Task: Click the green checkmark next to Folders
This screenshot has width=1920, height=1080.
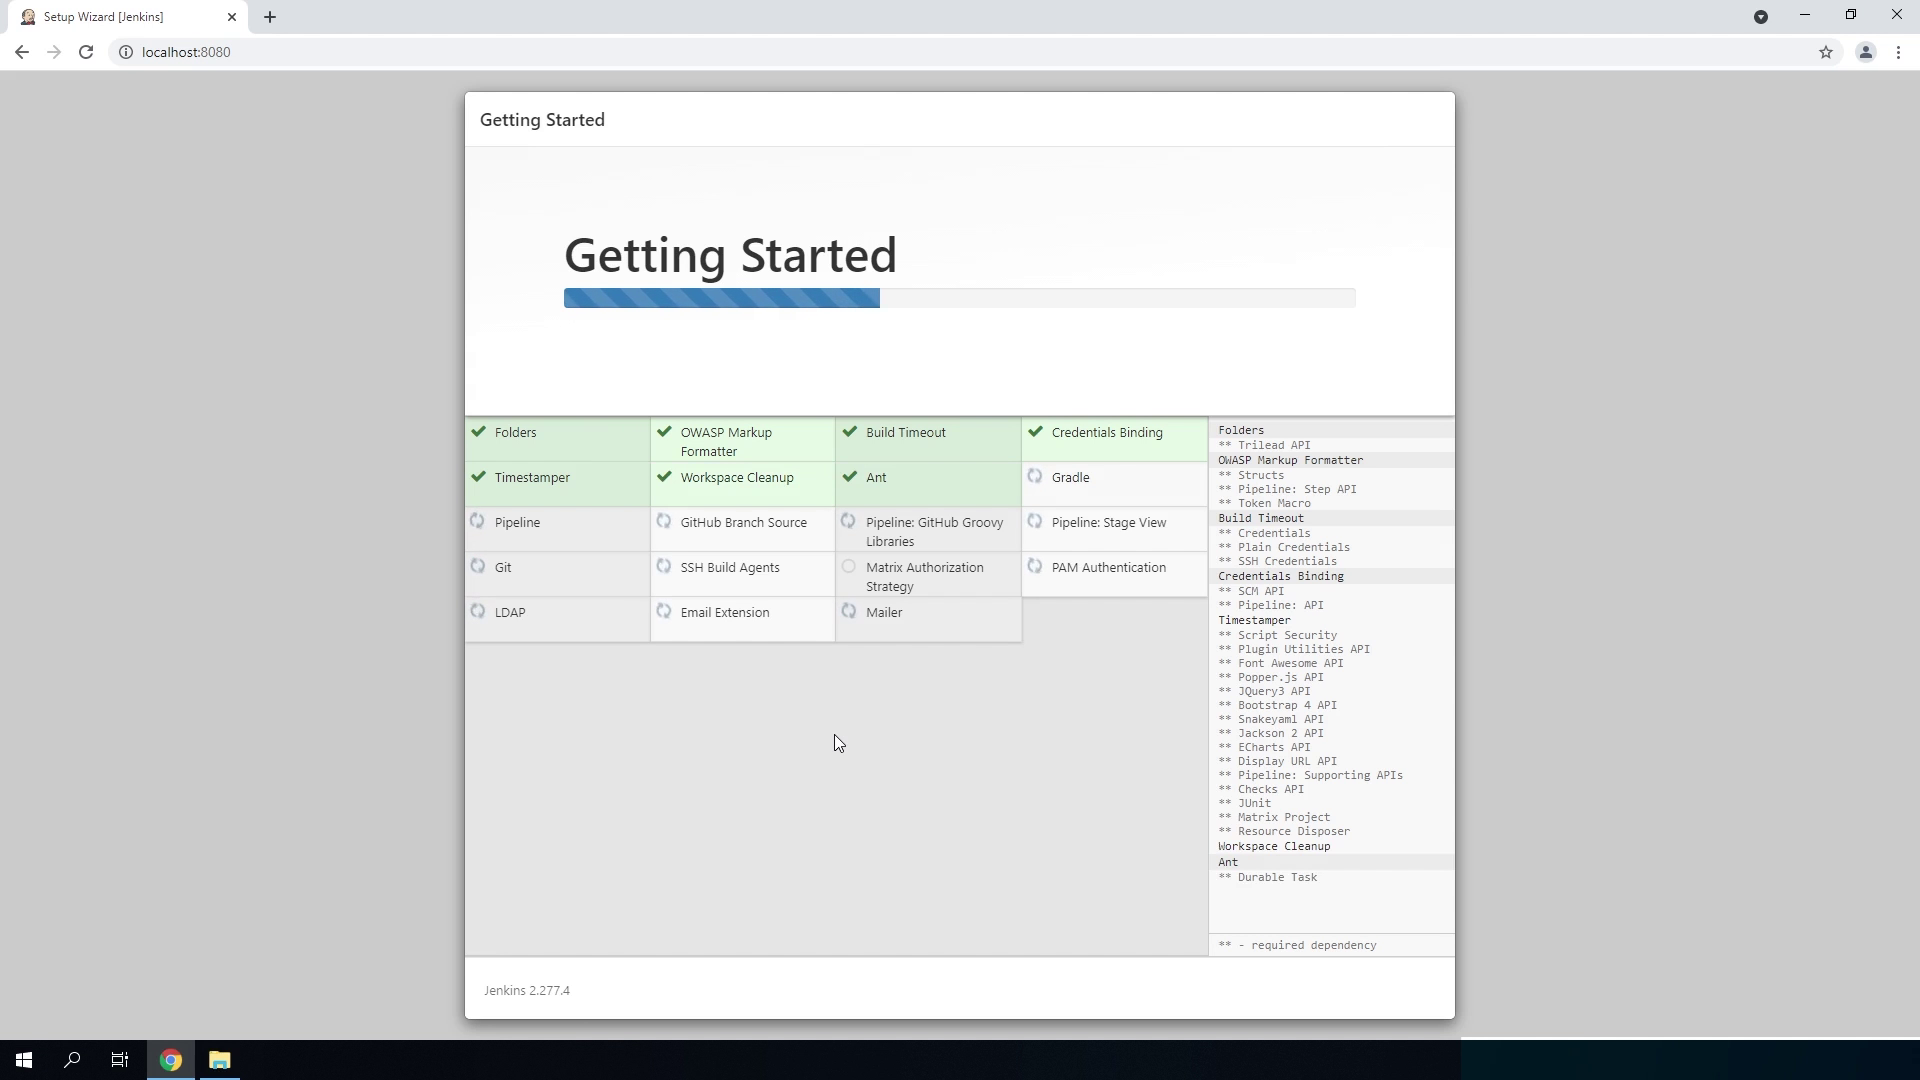Action: (478, 432)
